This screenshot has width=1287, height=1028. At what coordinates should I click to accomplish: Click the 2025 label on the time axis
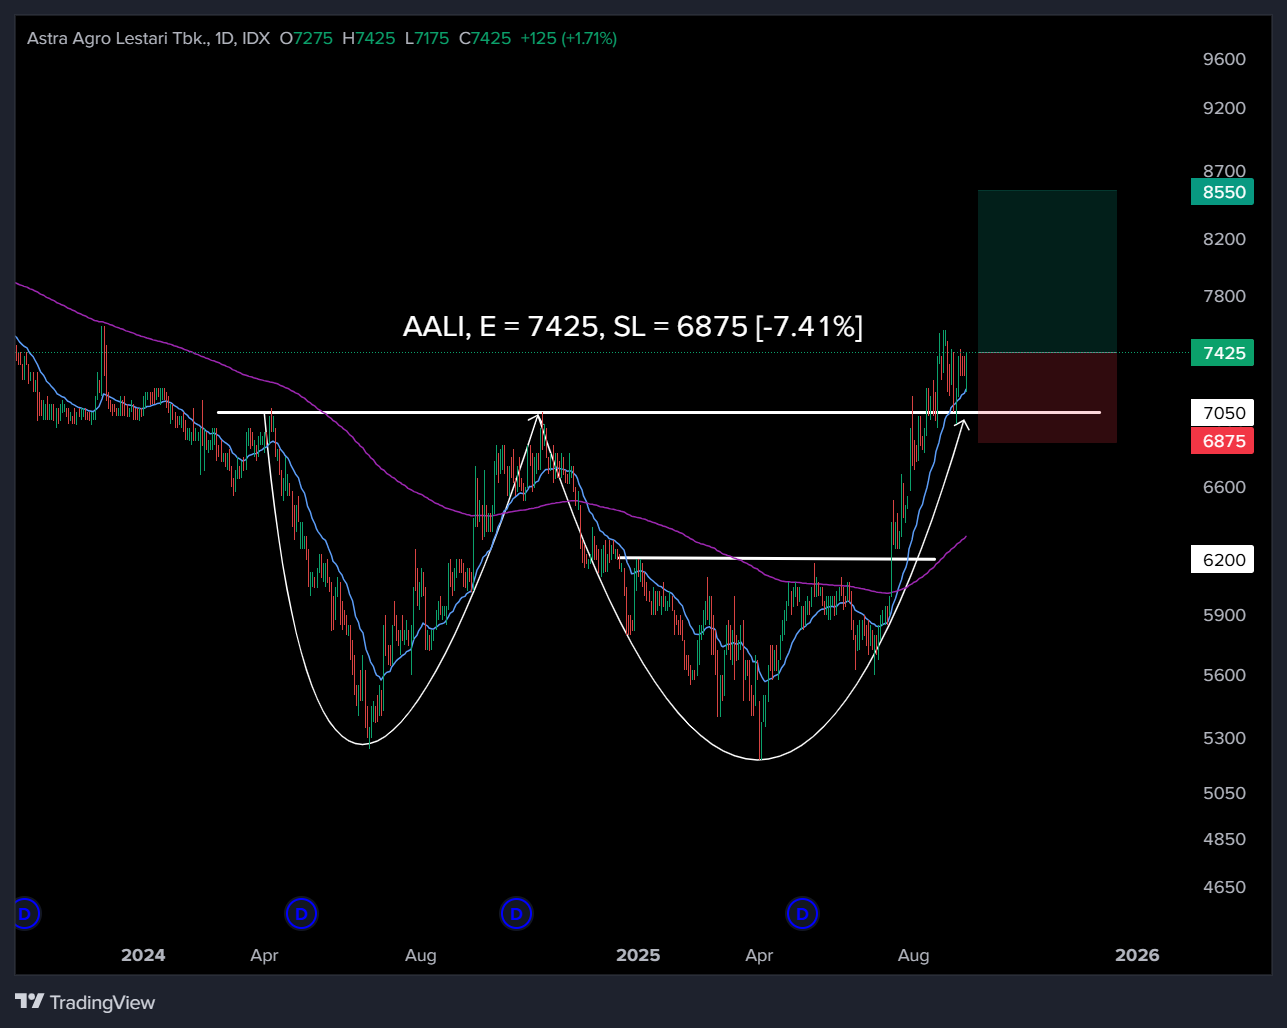[x=638, y=955]
